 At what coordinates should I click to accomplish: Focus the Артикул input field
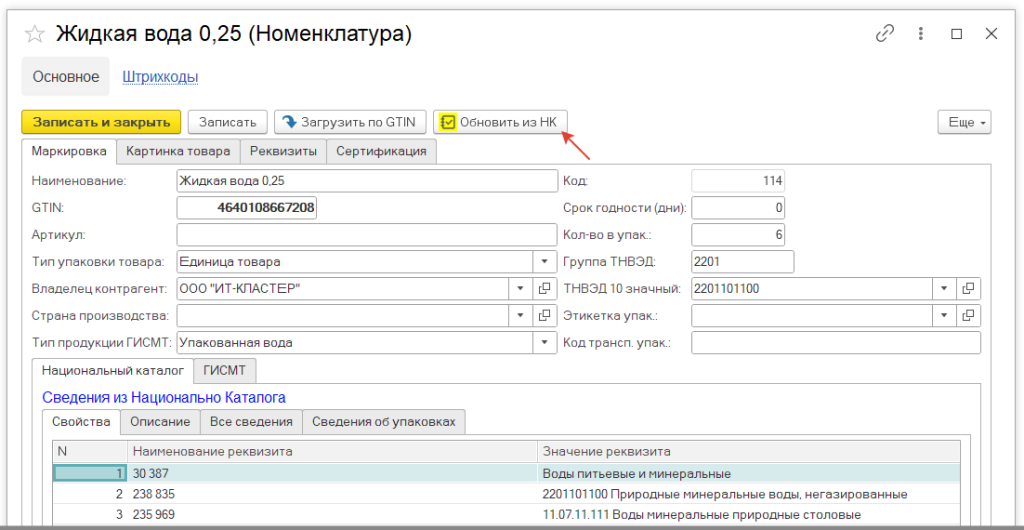click(367, 235)
